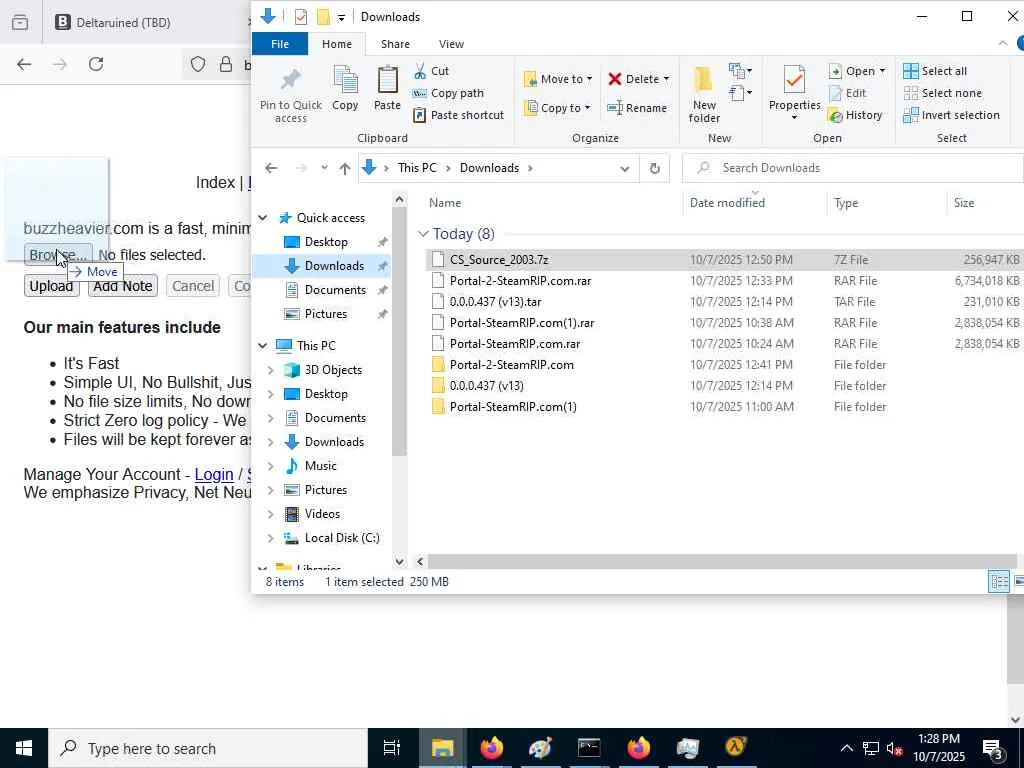
Task: Reload the Firefox page
Action: coord(96,64)
